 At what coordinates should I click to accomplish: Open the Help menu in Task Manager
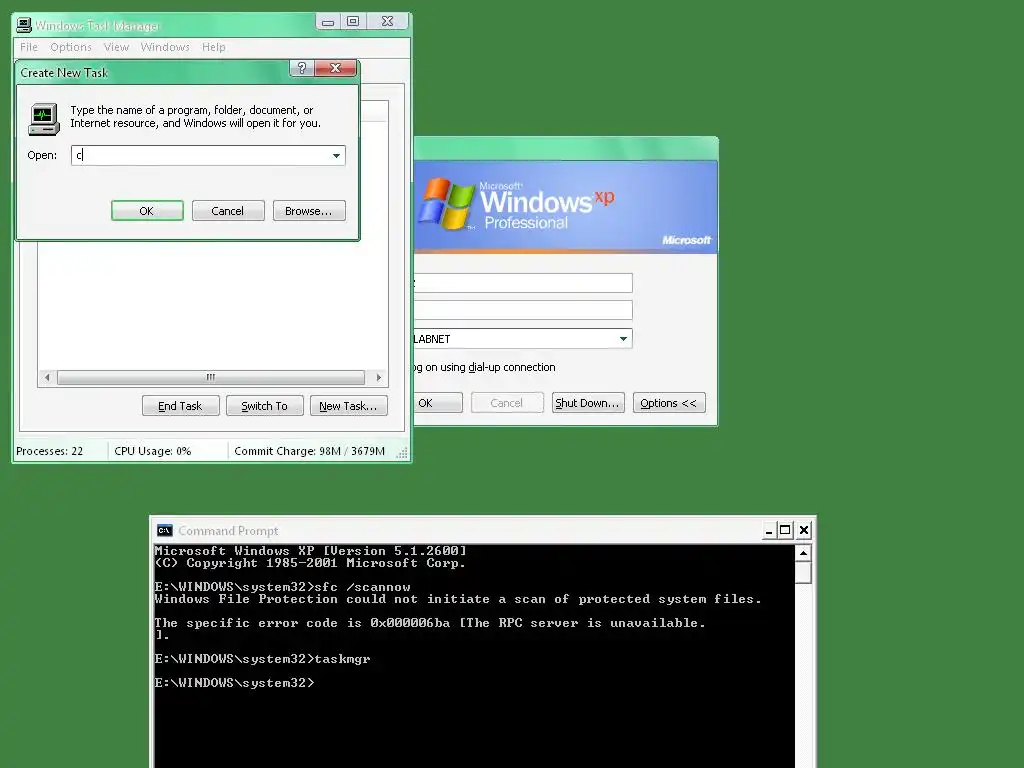[214, 47]
